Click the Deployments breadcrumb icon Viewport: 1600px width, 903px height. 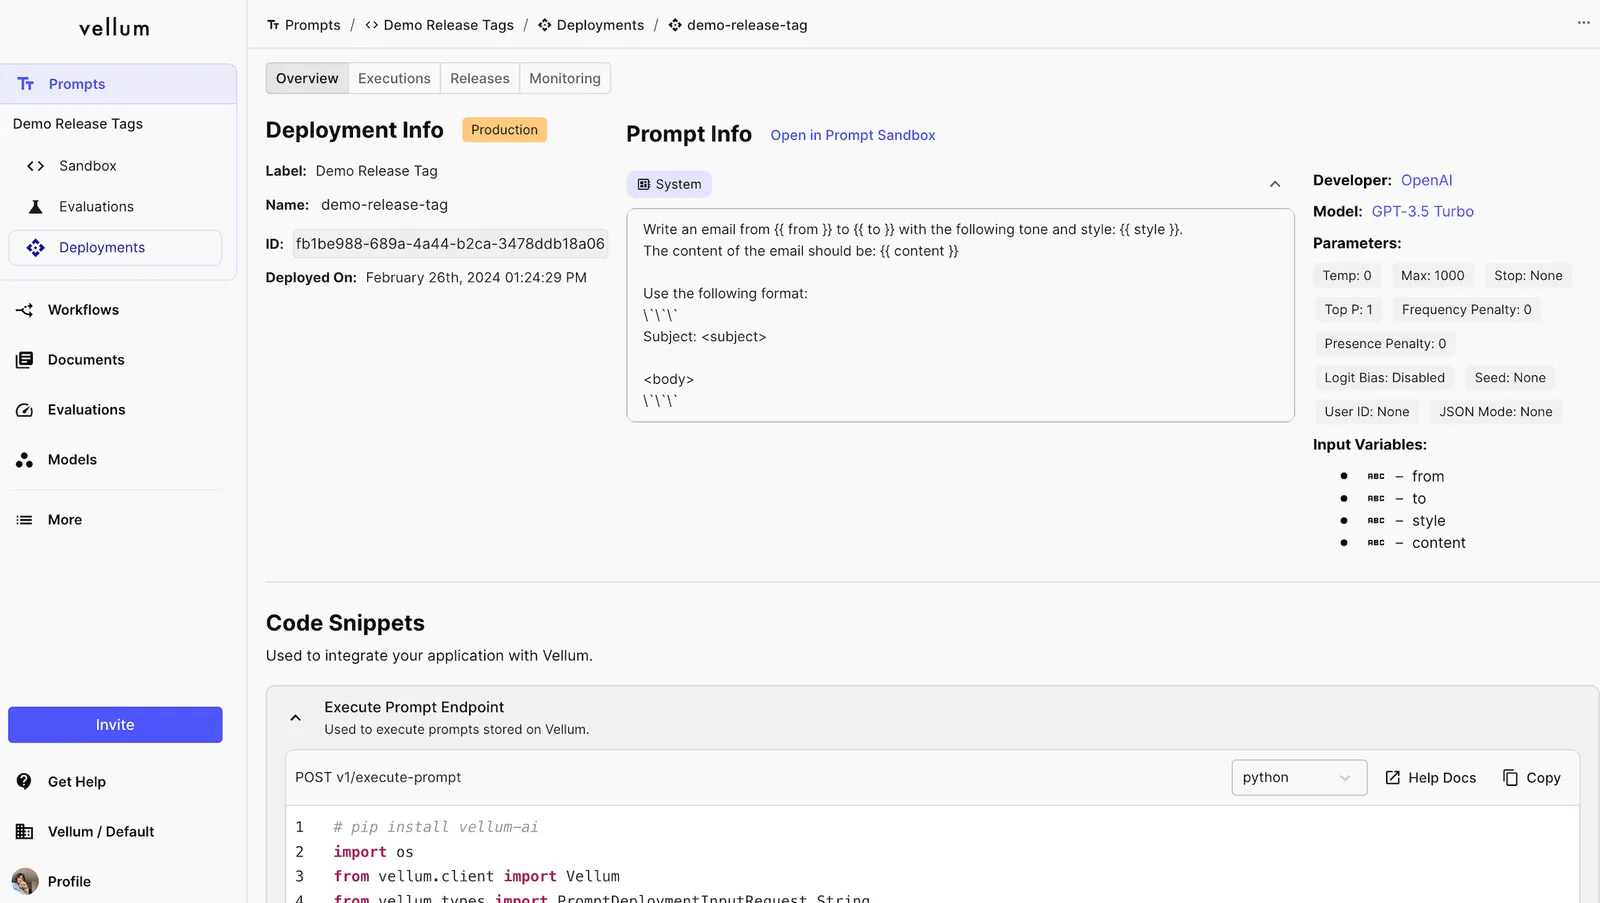tap(545, 25)
